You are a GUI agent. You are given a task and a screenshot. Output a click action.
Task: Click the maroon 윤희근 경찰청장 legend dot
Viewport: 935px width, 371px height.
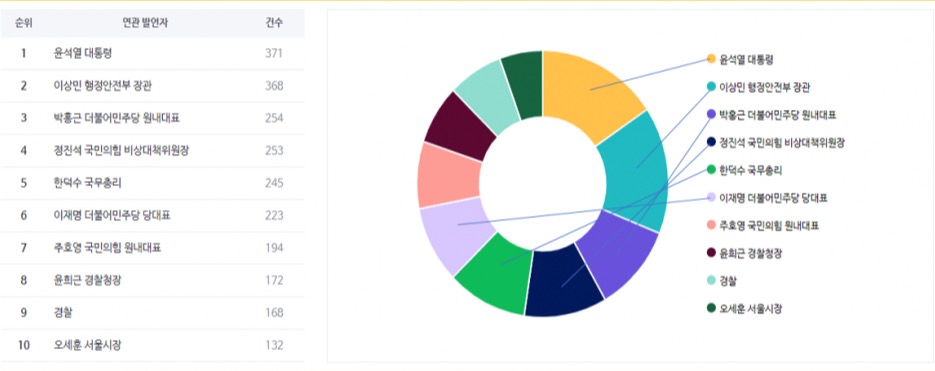pyautogui.click(x=711, y=253)
